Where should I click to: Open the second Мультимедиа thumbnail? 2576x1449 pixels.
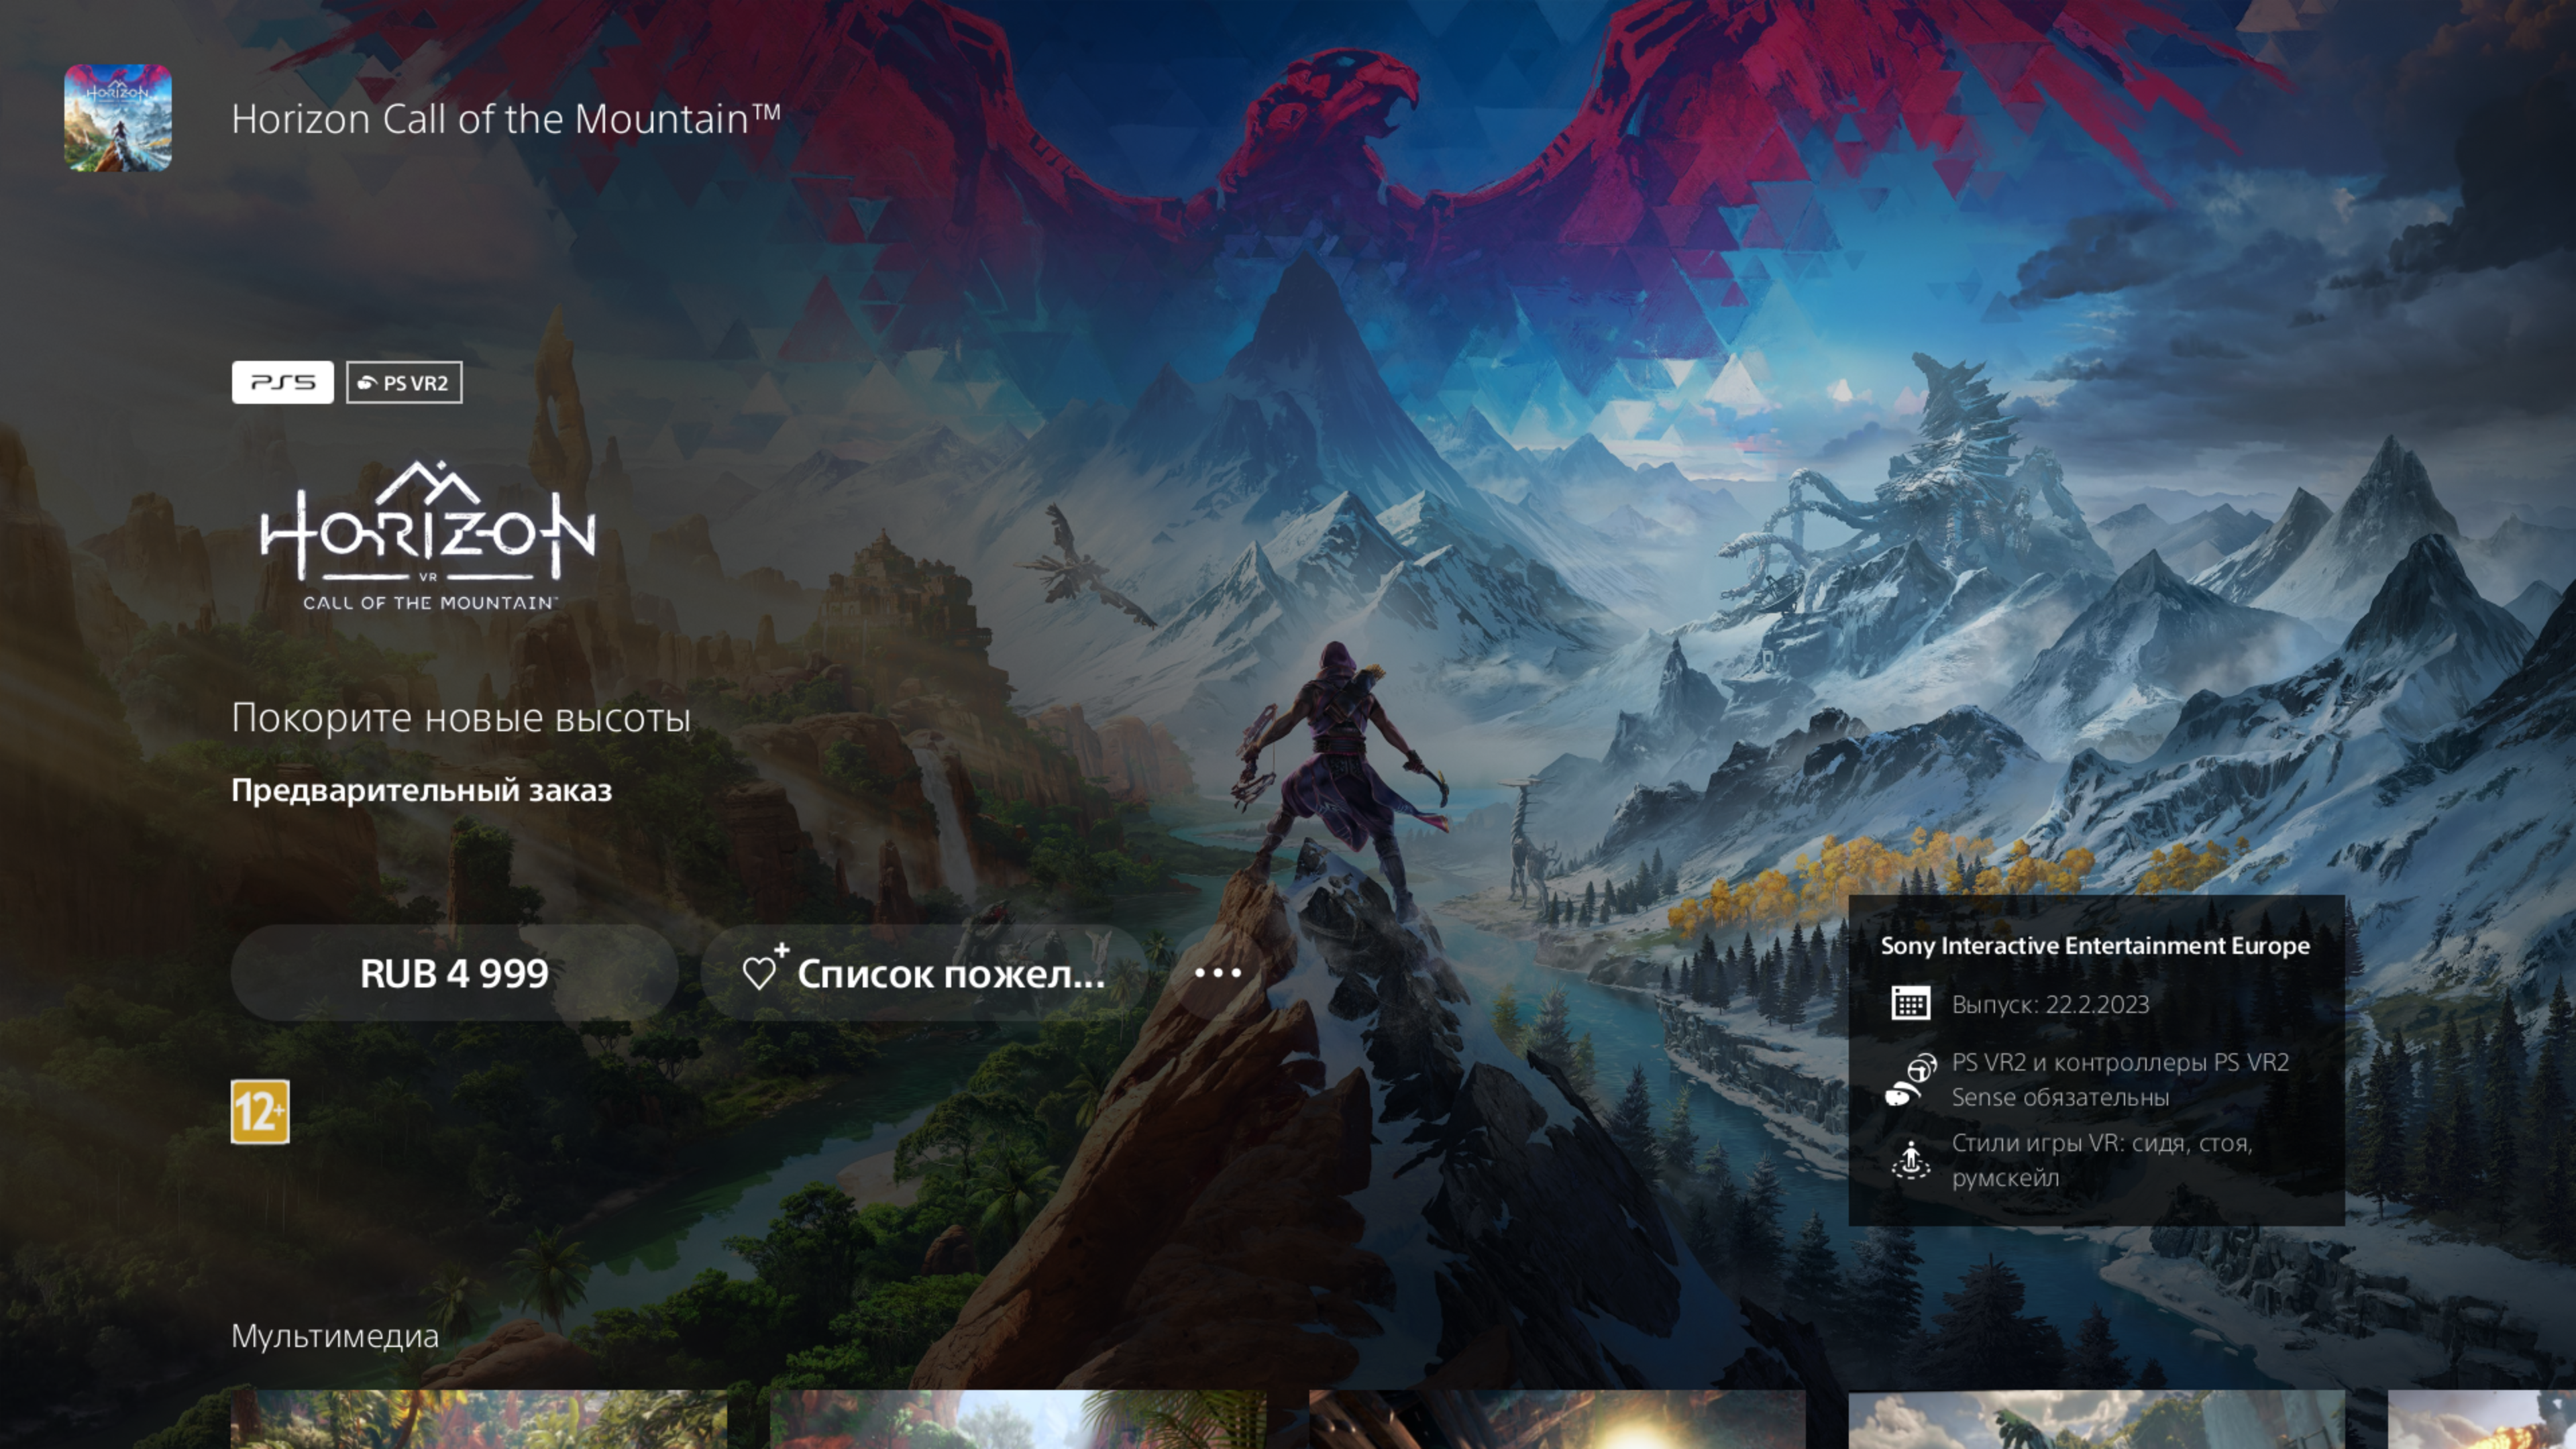tap(1018, 1419)
